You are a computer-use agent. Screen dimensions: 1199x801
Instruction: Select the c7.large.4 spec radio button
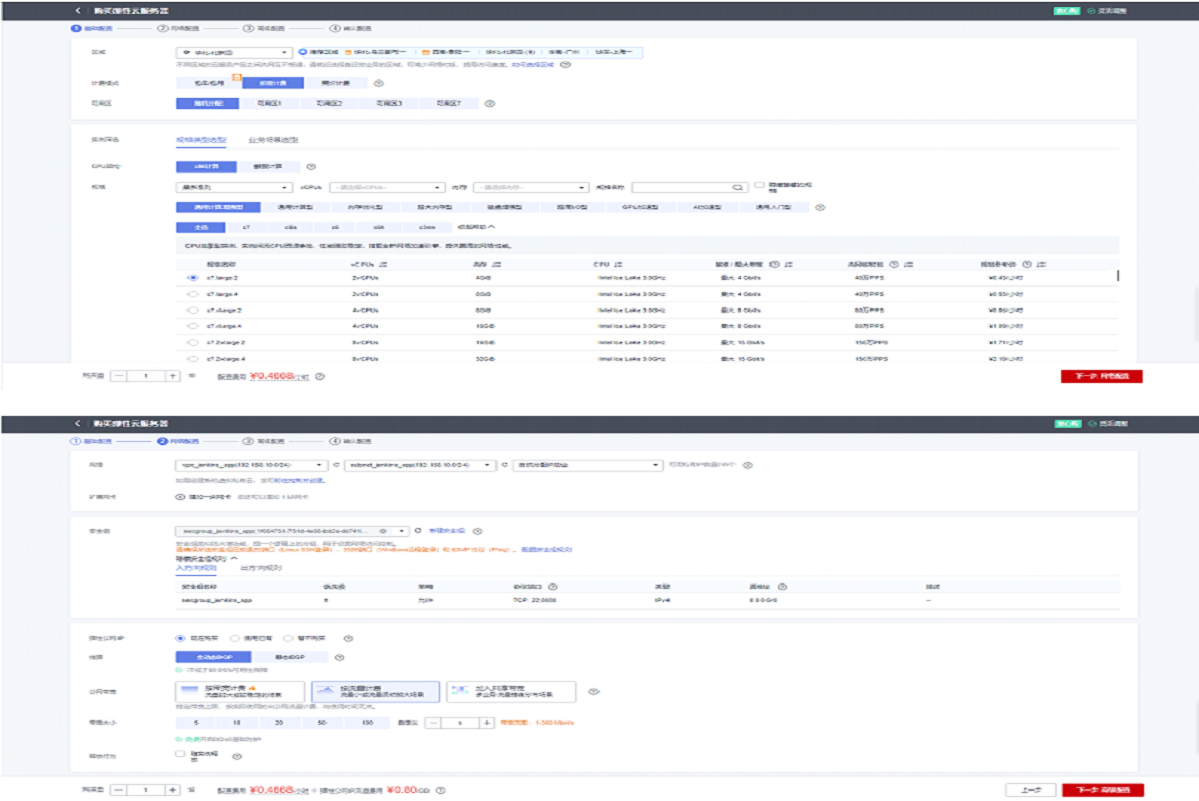[192, 294]
